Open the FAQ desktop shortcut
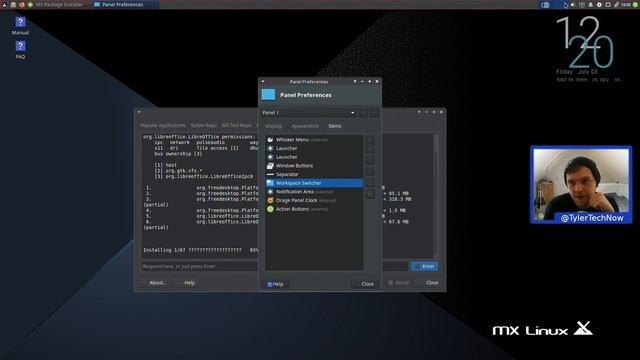 pos(20,50)
